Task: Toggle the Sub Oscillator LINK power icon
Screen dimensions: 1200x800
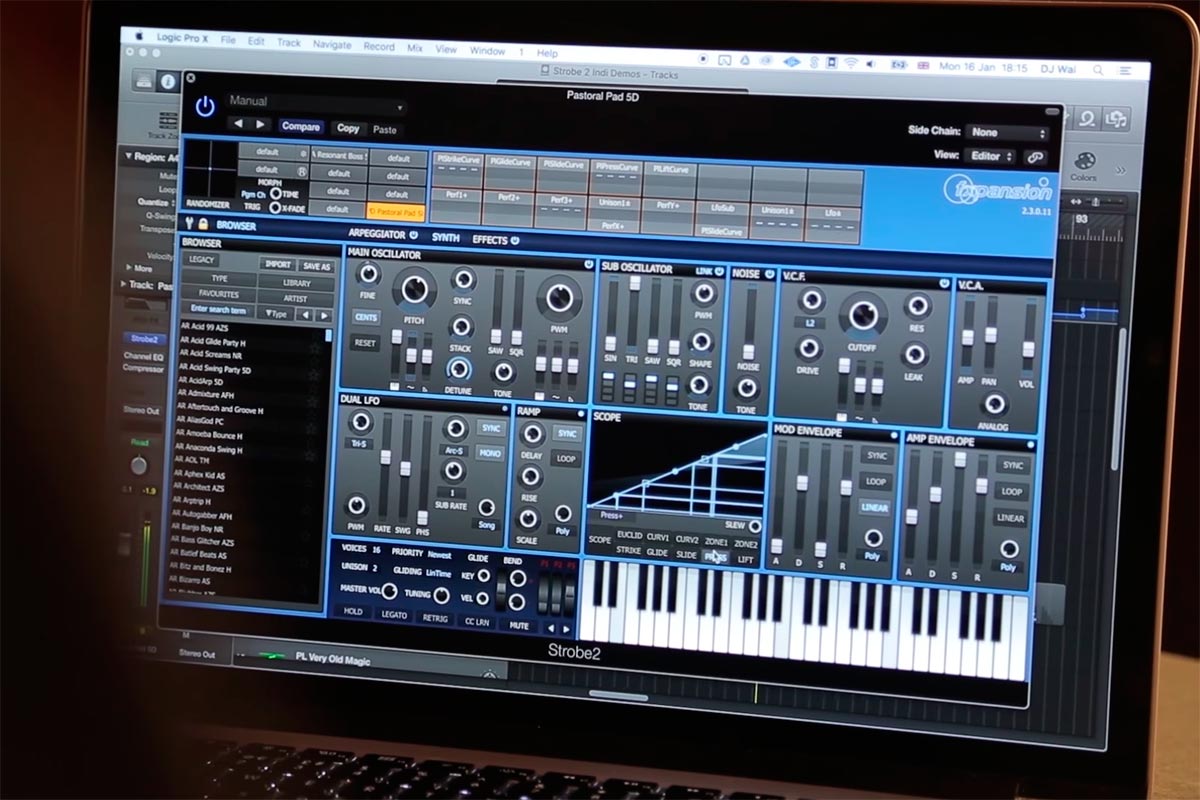Action: pyautogui.click(x=721, y=271)
